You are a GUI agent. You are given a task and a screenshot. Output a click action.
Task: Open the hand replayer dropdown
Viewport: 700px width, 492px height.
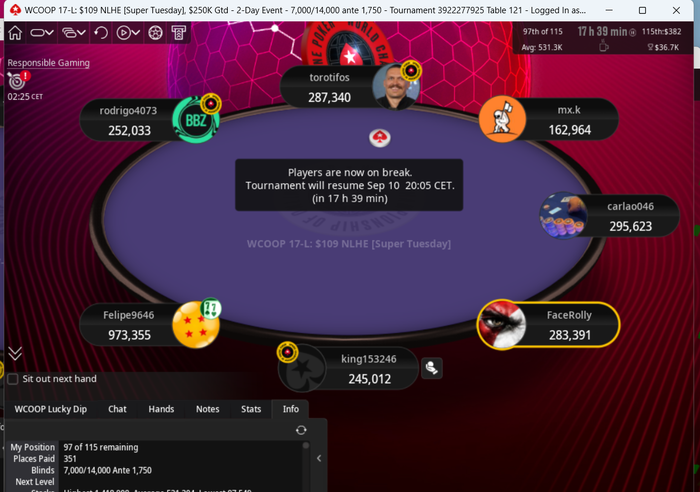click(128, 33)
